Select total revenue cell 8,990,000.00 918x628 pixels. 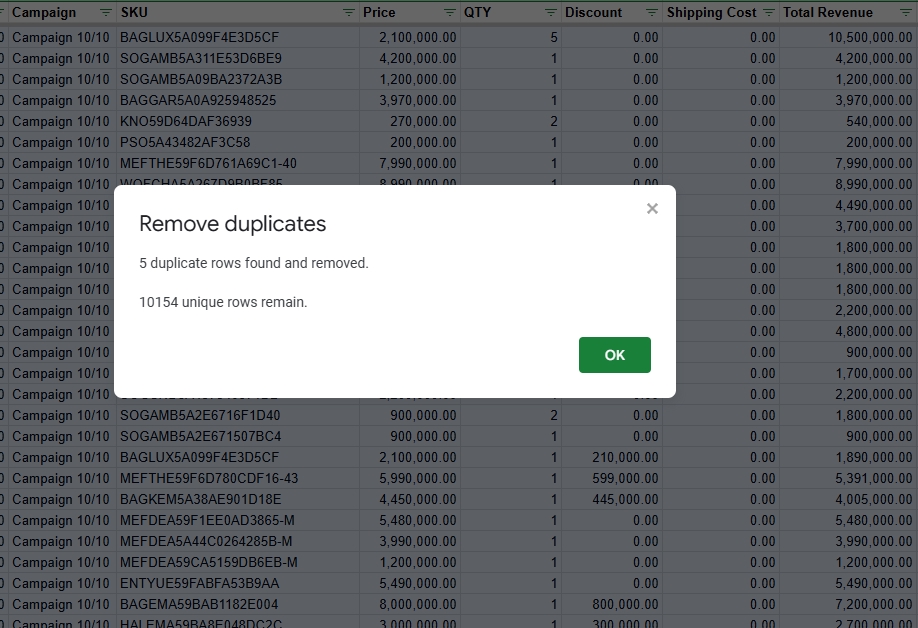coord(848,185)
